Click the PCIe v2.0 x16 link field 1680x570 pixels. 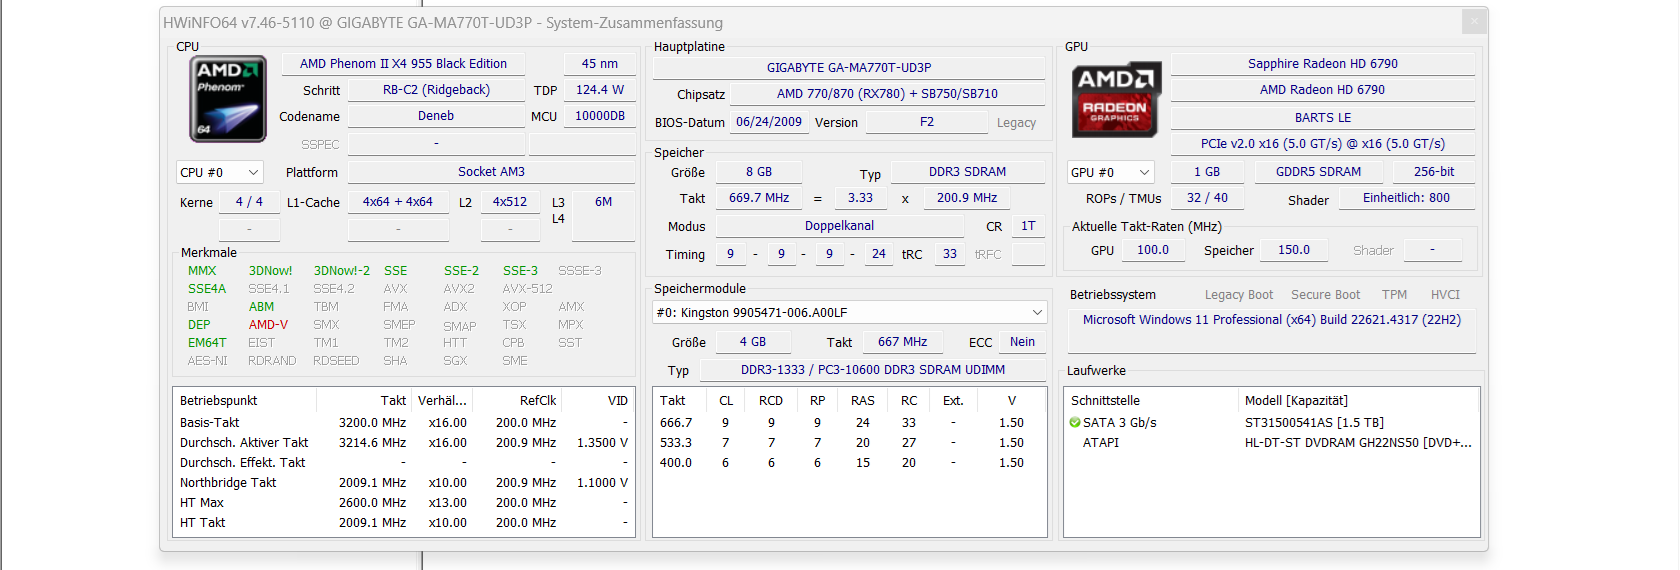tap(1323, 144)
